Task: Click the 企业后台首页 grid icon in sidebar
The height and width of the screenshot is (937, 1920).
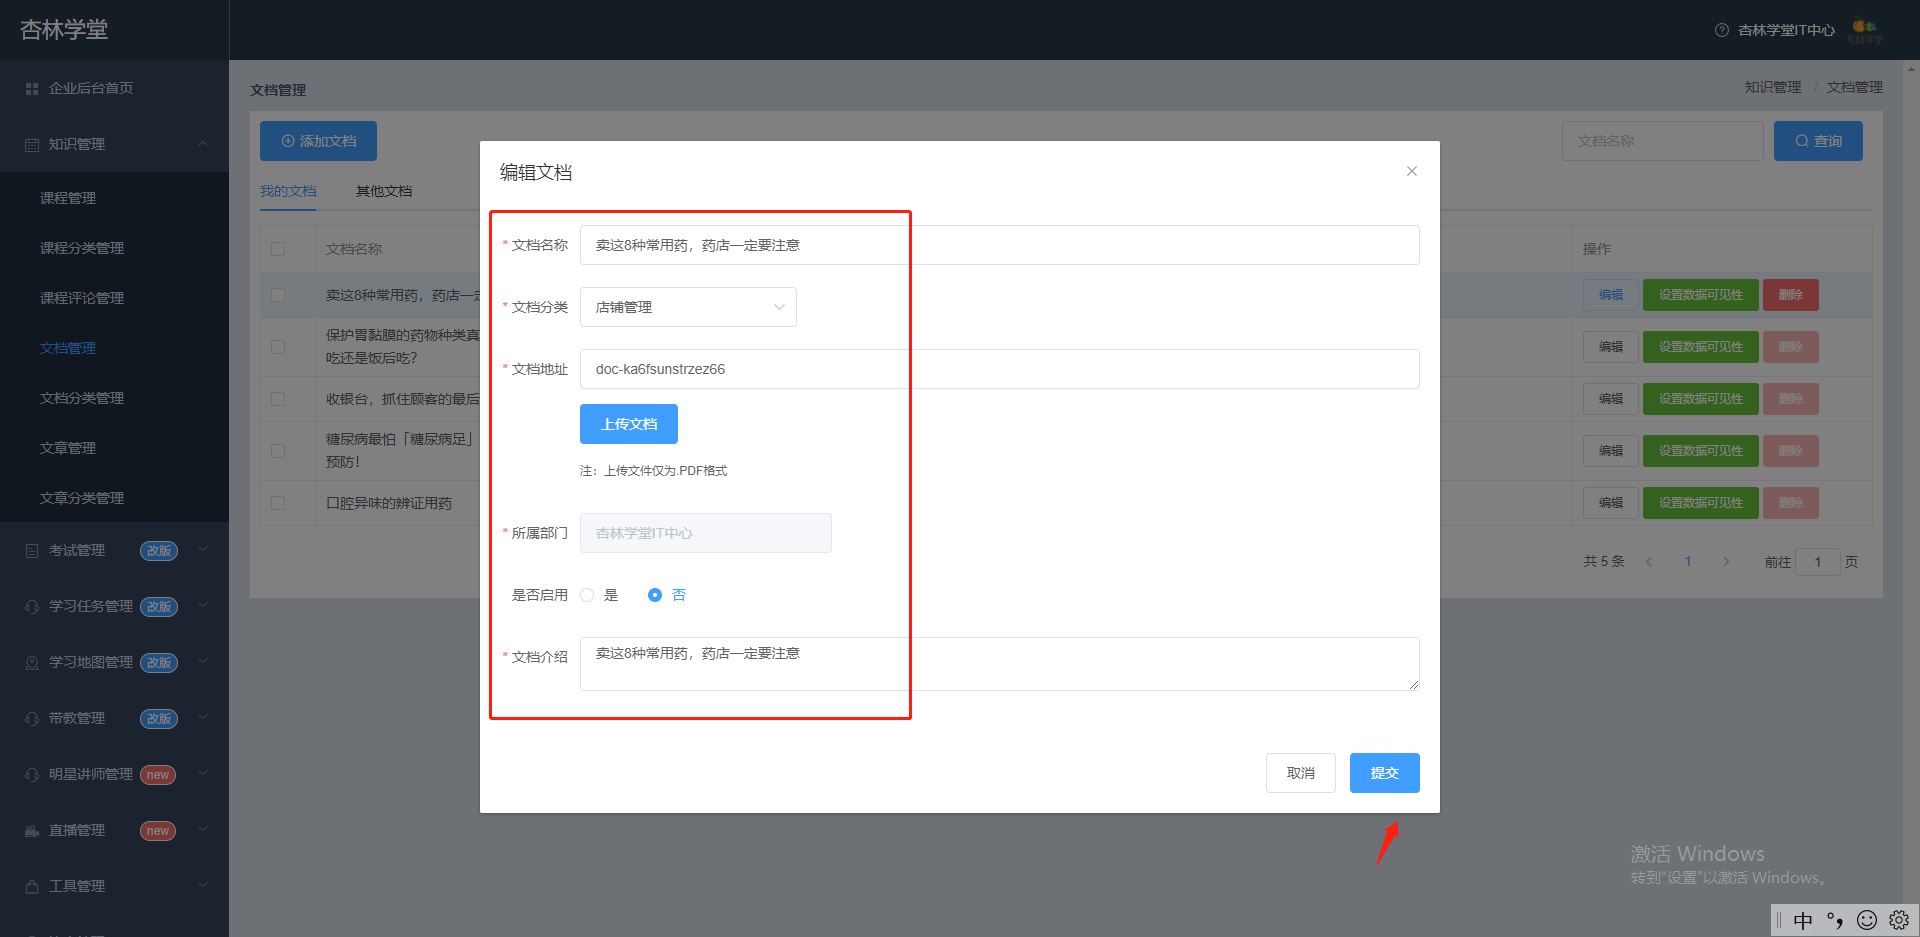Action: (32, 89)
